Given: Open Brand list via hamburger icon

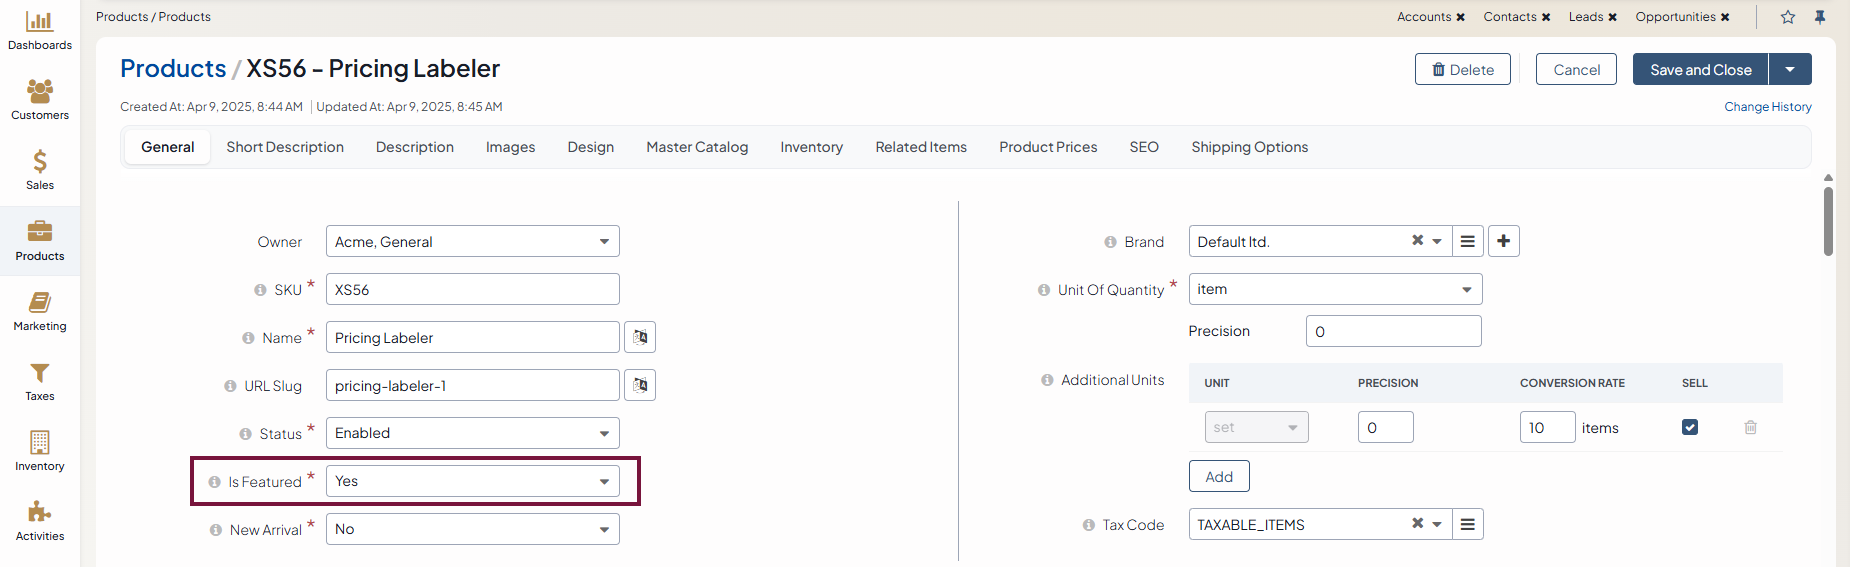Looking at the screenshot, I should [1467, 241].
